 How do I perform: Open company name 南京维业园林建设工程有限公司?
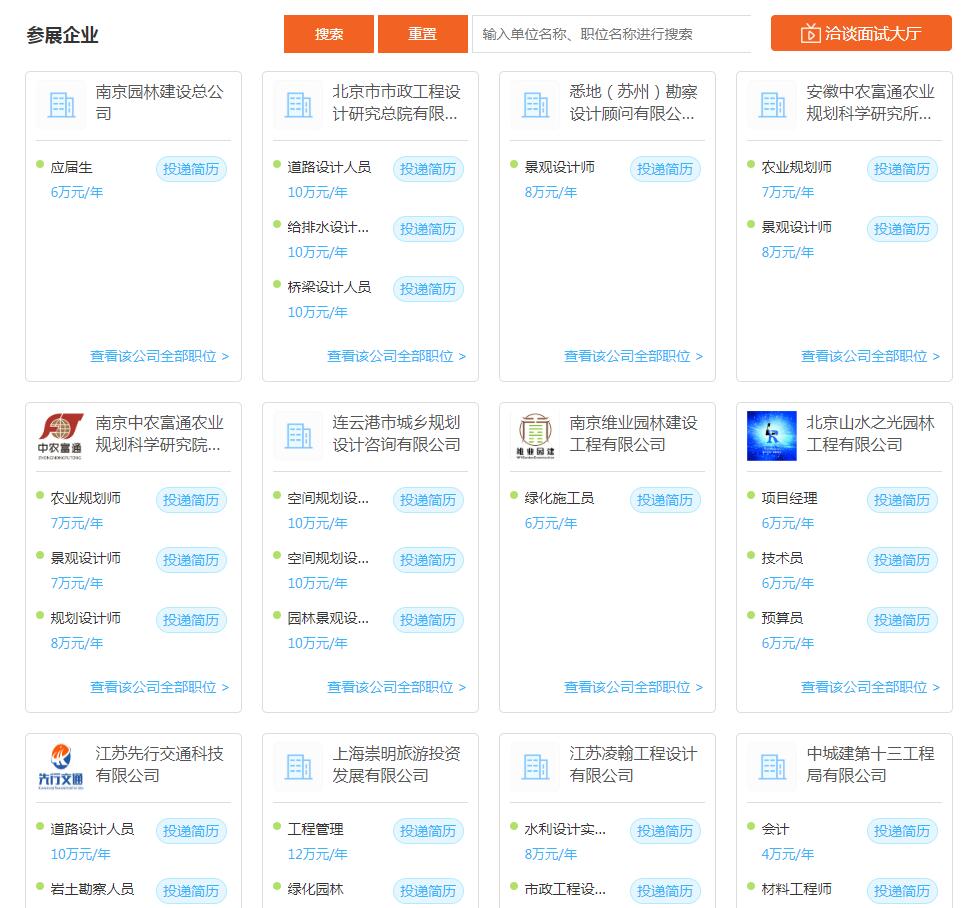click(x=633, y=434)
